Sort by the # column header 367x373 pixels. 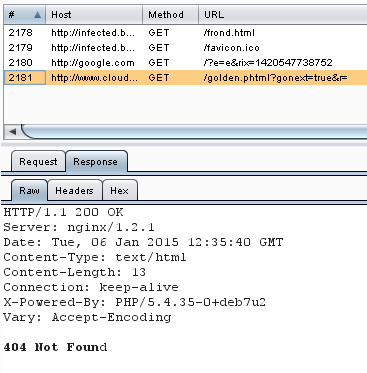coord(25,15)
